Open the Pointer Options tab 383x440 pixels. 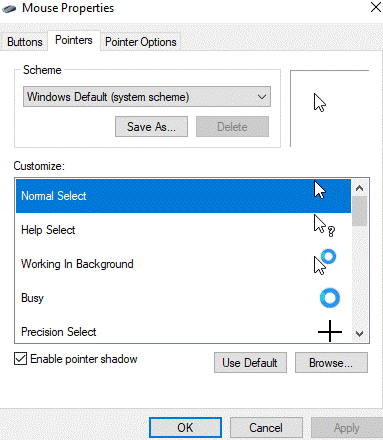pos(141,42)
